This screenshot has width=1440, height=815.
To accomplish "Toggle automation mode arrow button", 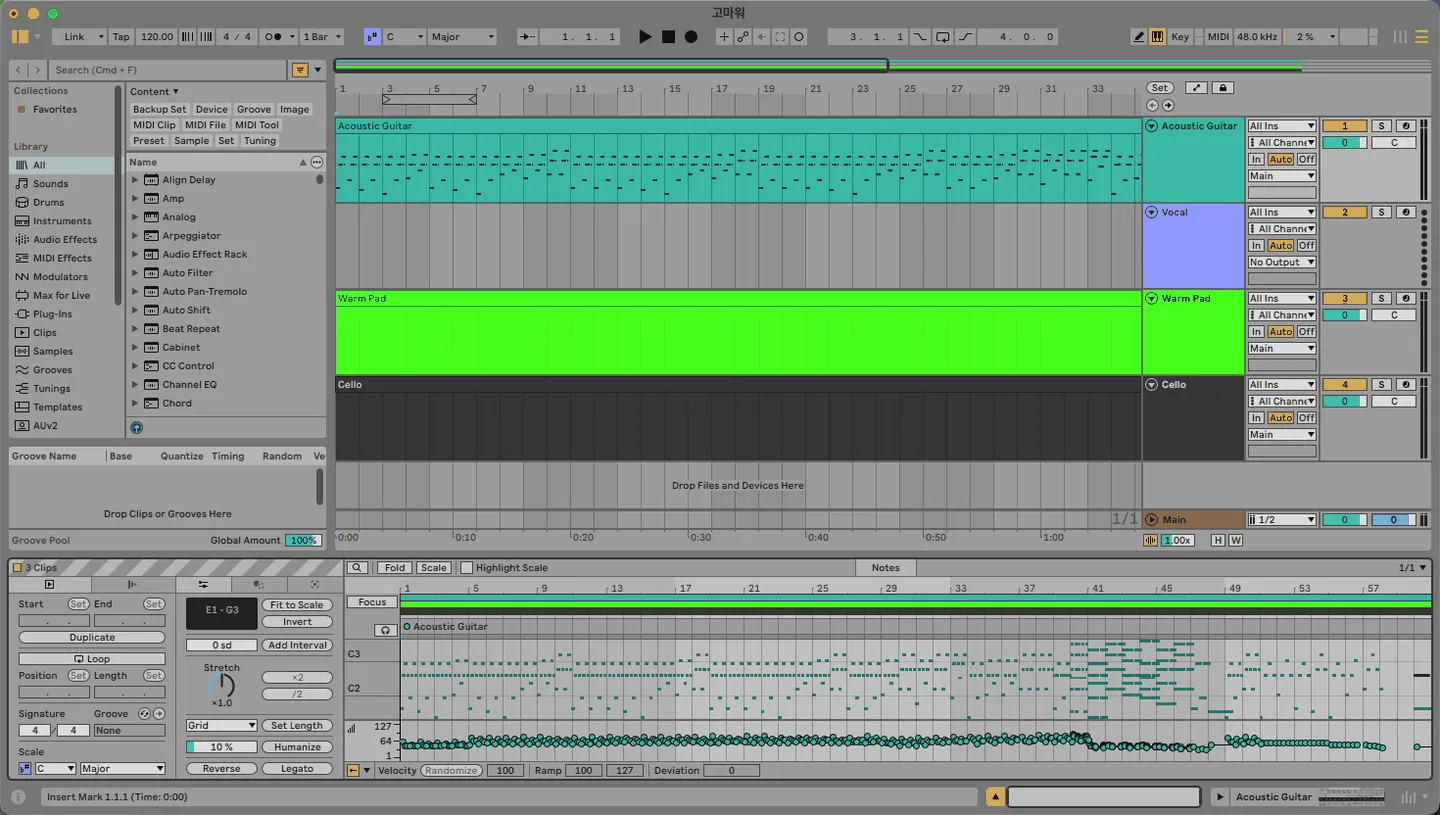I will [1196, 88].
